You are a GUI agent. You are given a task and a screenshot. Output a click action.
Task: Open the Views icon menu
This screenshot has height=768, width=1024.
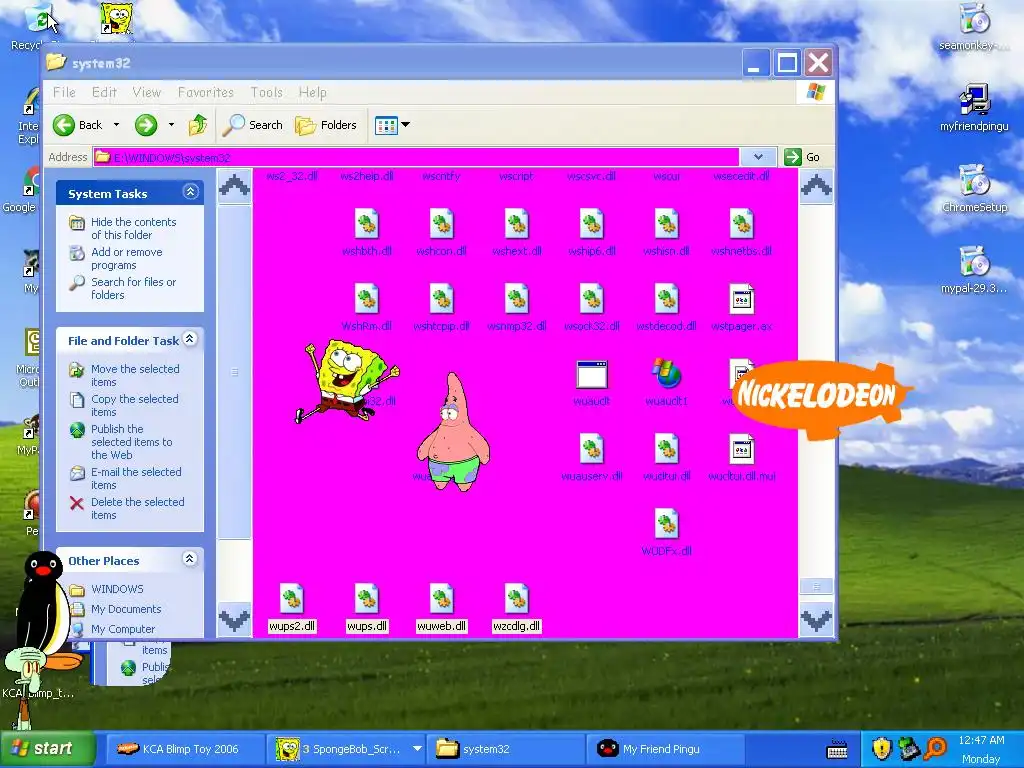pyautogui.click(x=392, y=125)
